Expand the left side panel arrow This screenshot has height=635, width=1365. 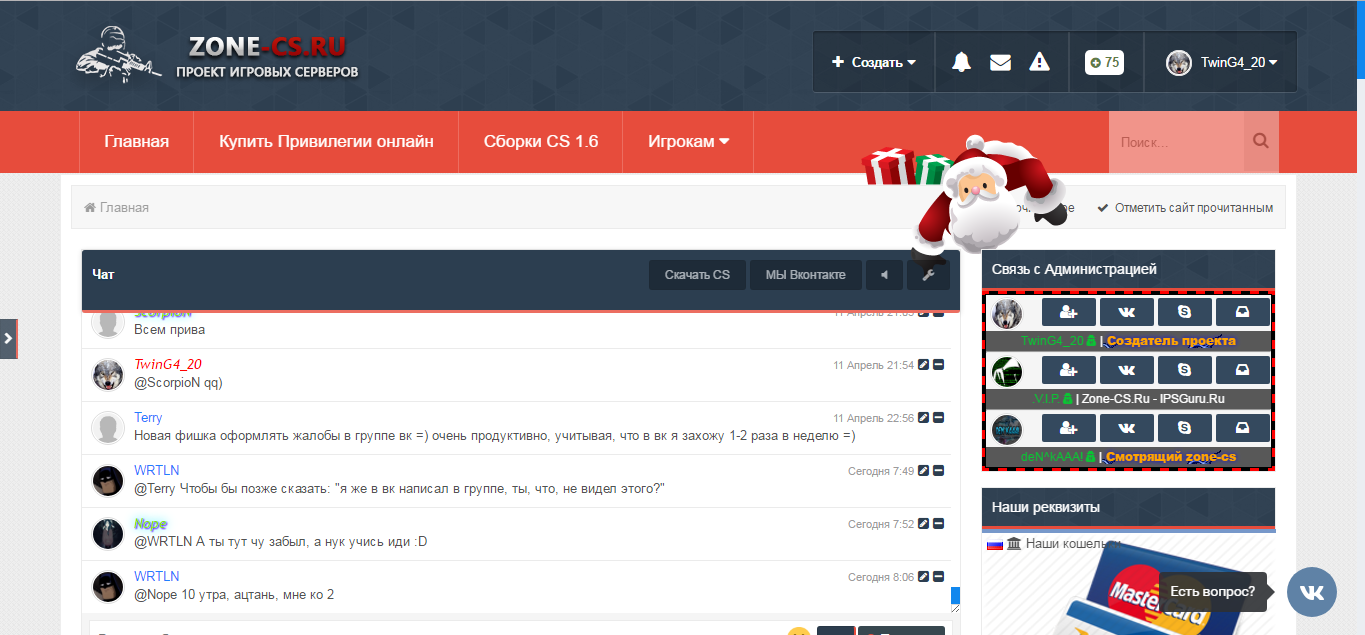8,339
